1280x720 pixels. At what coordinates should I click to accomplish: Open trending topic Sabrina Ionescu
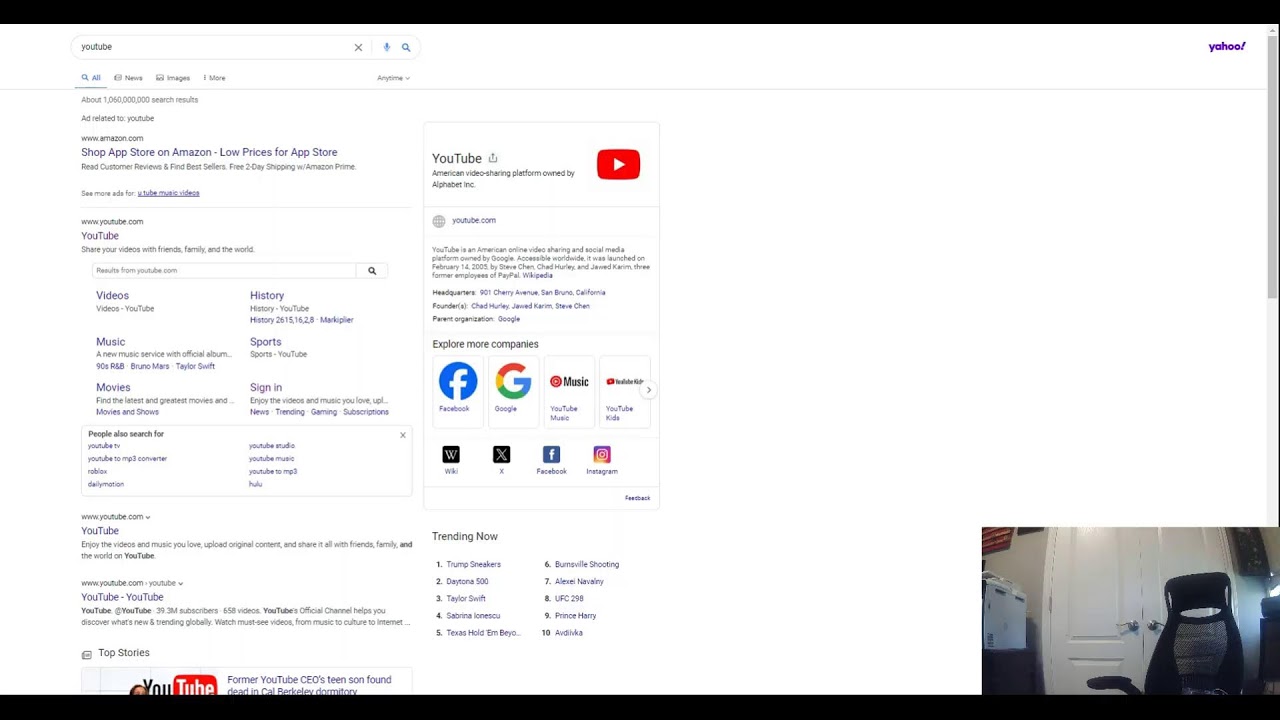pos(473,616)
